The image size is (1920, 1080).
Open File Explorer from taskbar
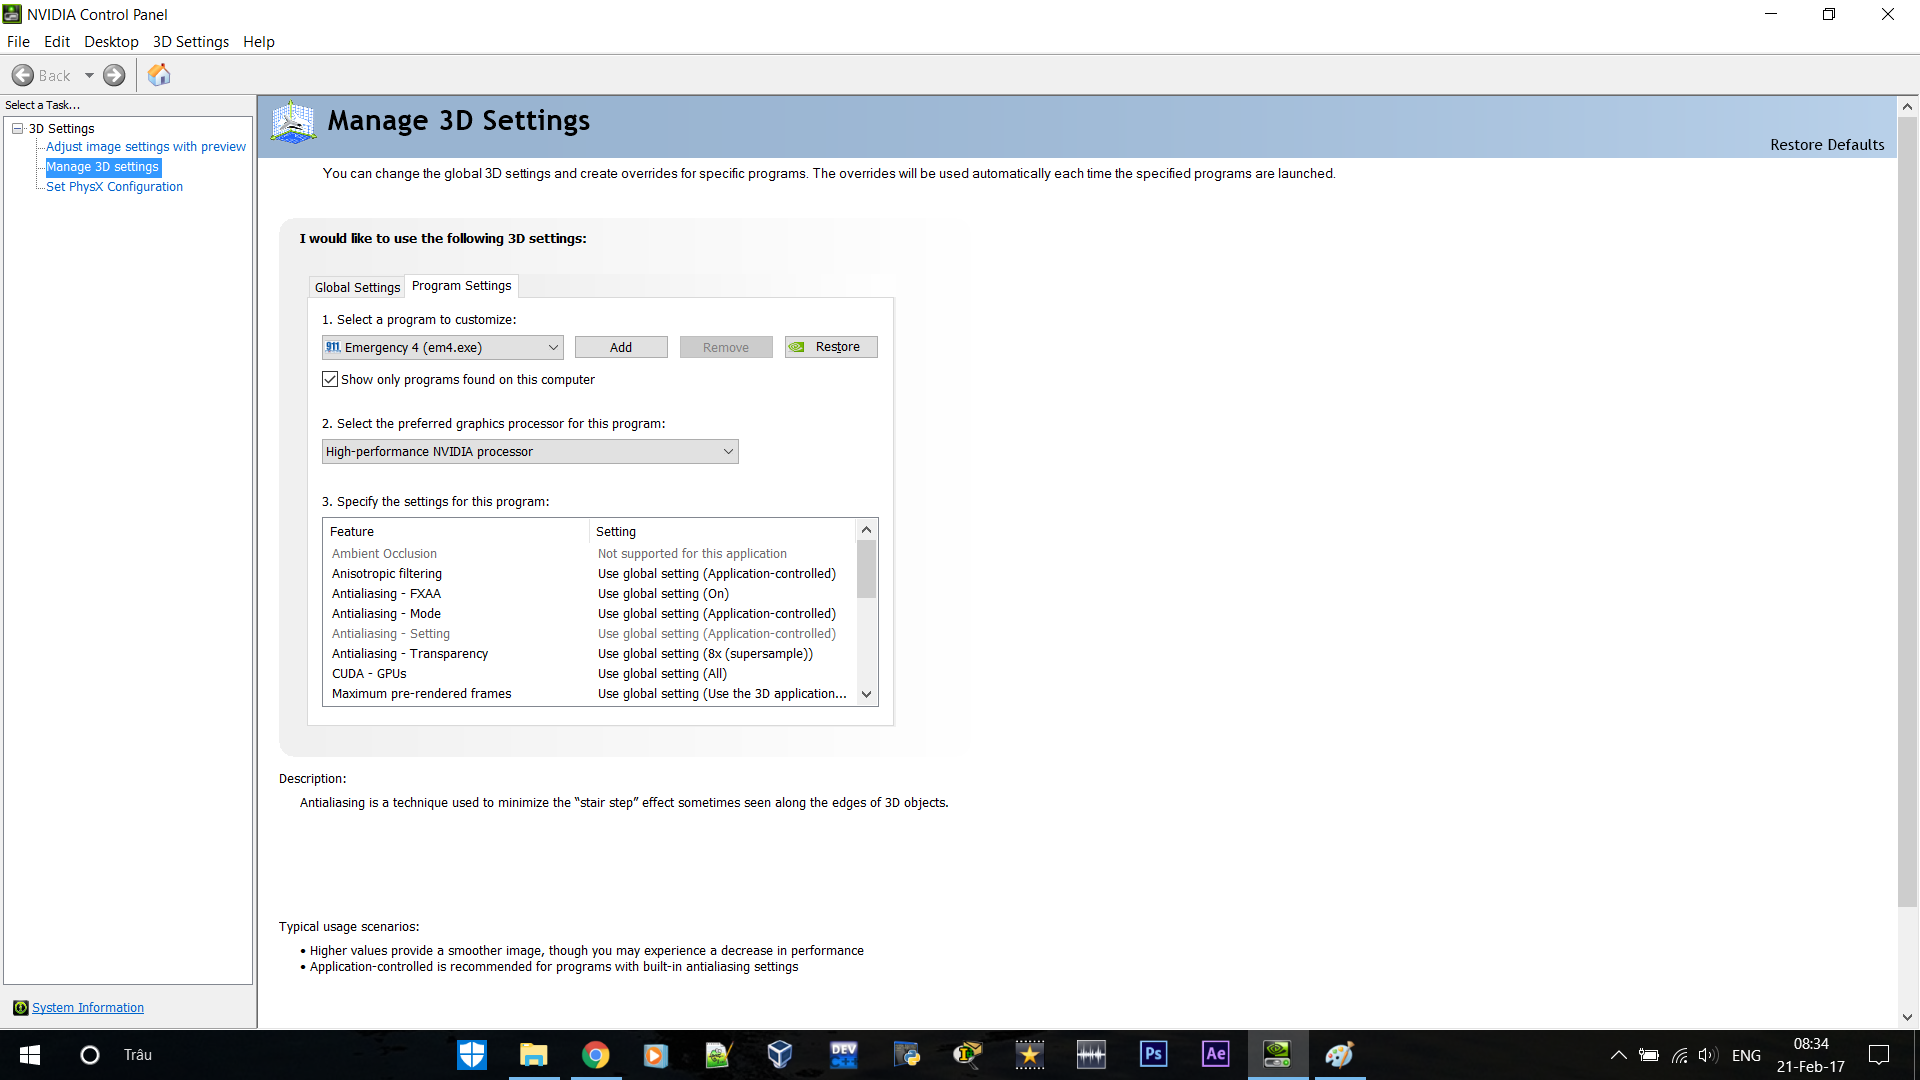tap(534, 1055)
